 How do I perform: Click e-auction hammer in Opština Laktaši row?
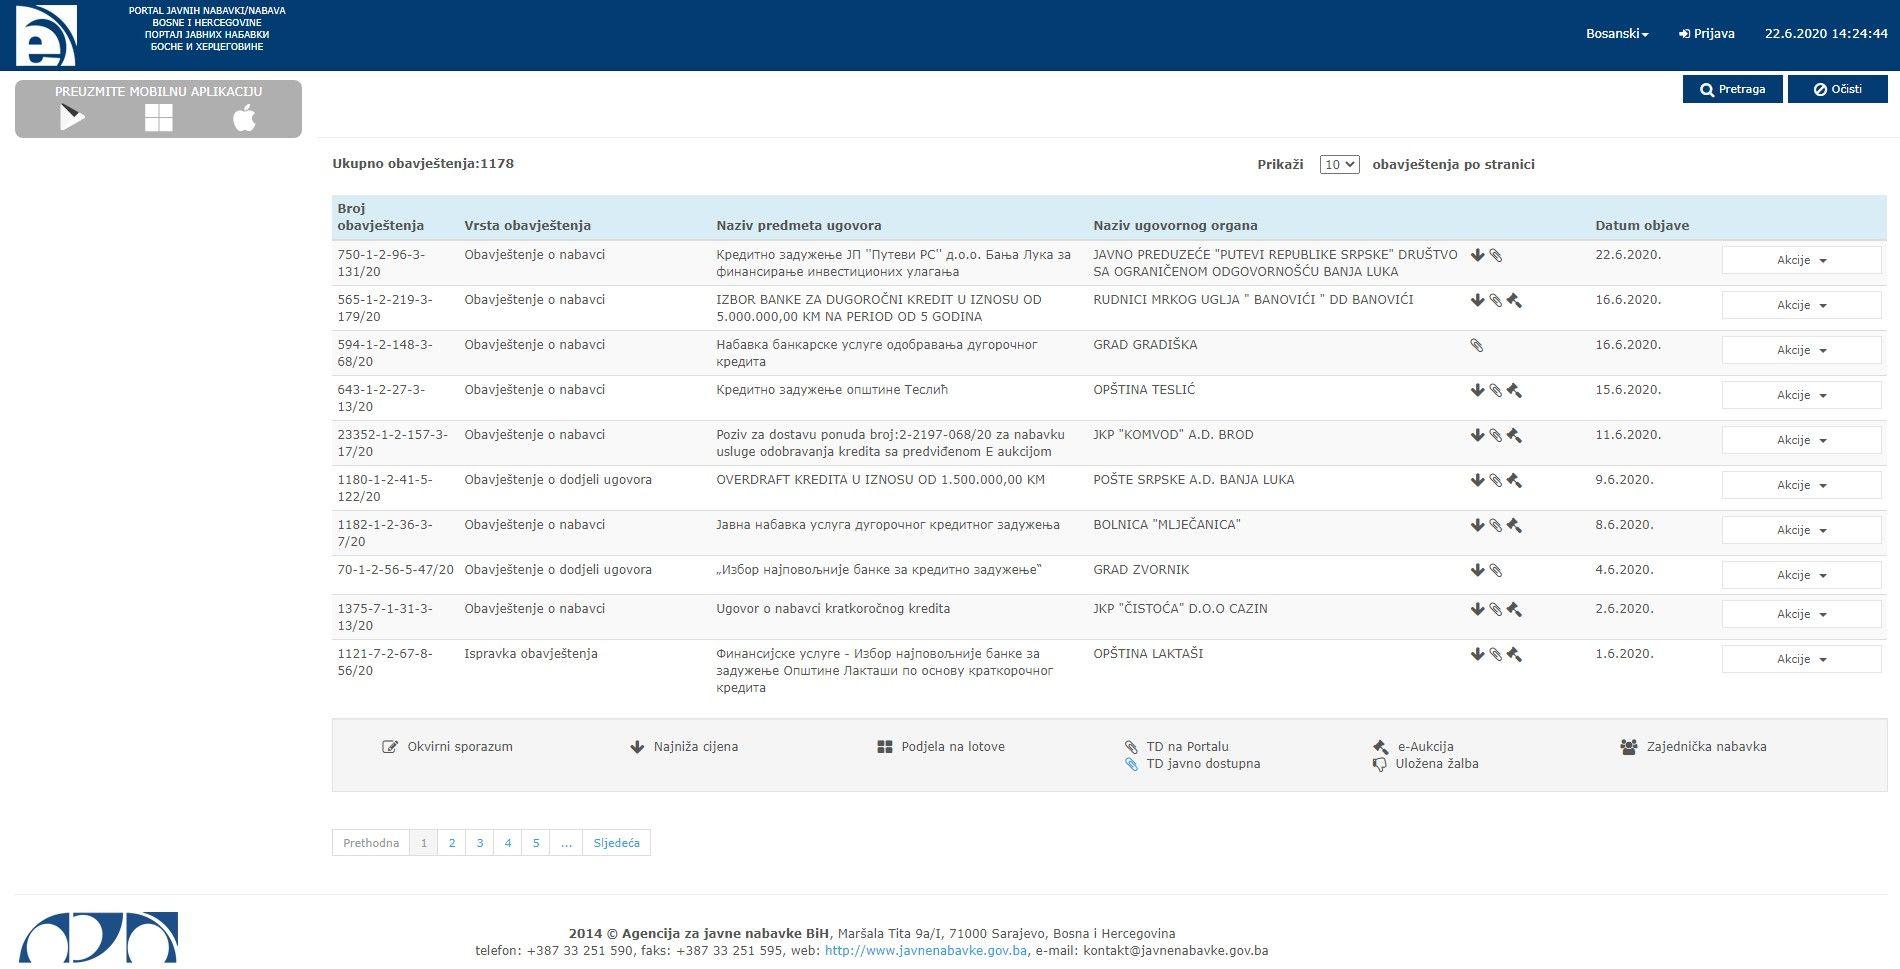coord(1514,654)
